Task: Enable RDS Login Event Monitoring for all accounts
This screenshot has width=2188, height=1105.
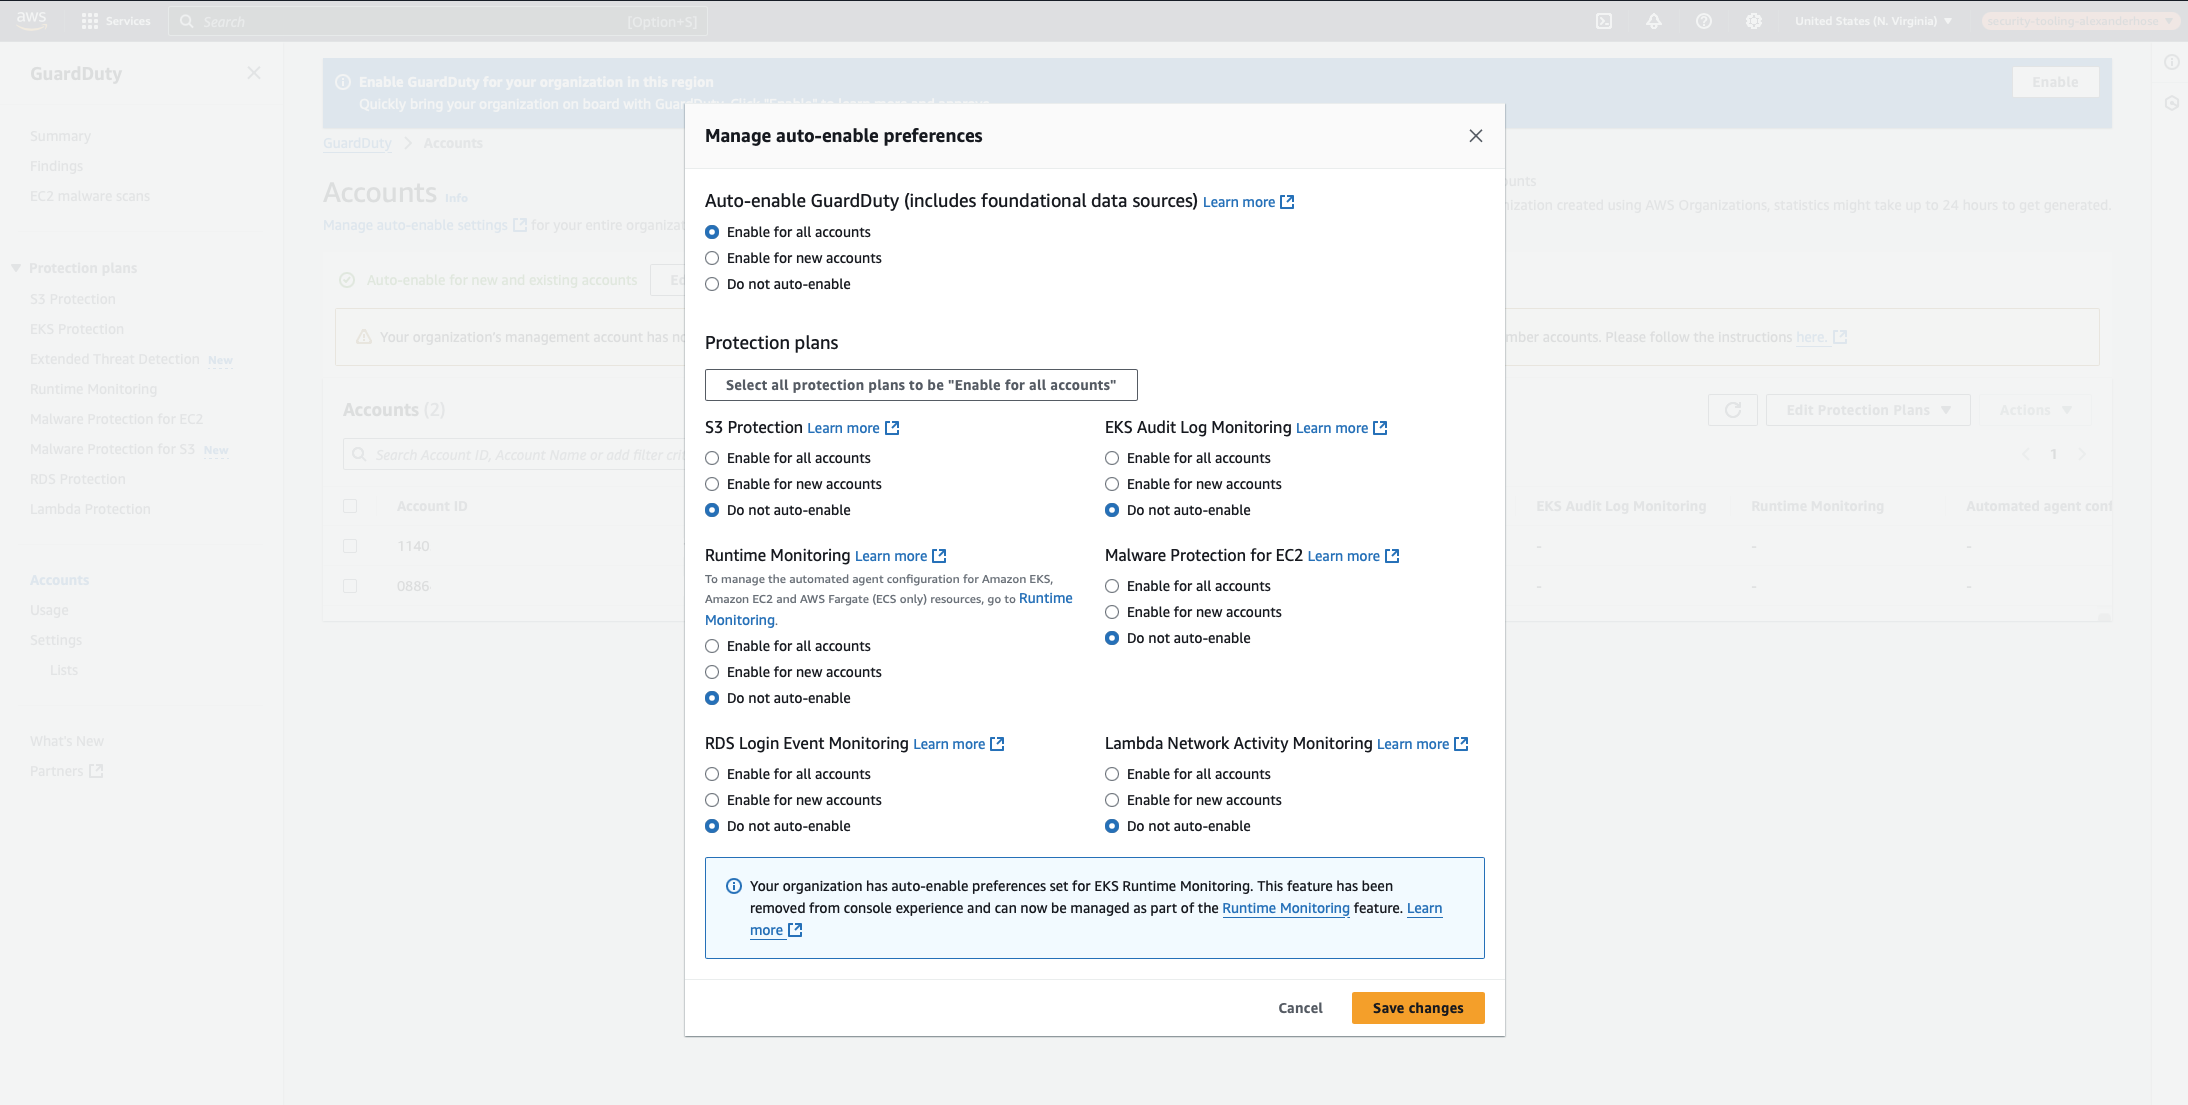Action: coord(712,774)
